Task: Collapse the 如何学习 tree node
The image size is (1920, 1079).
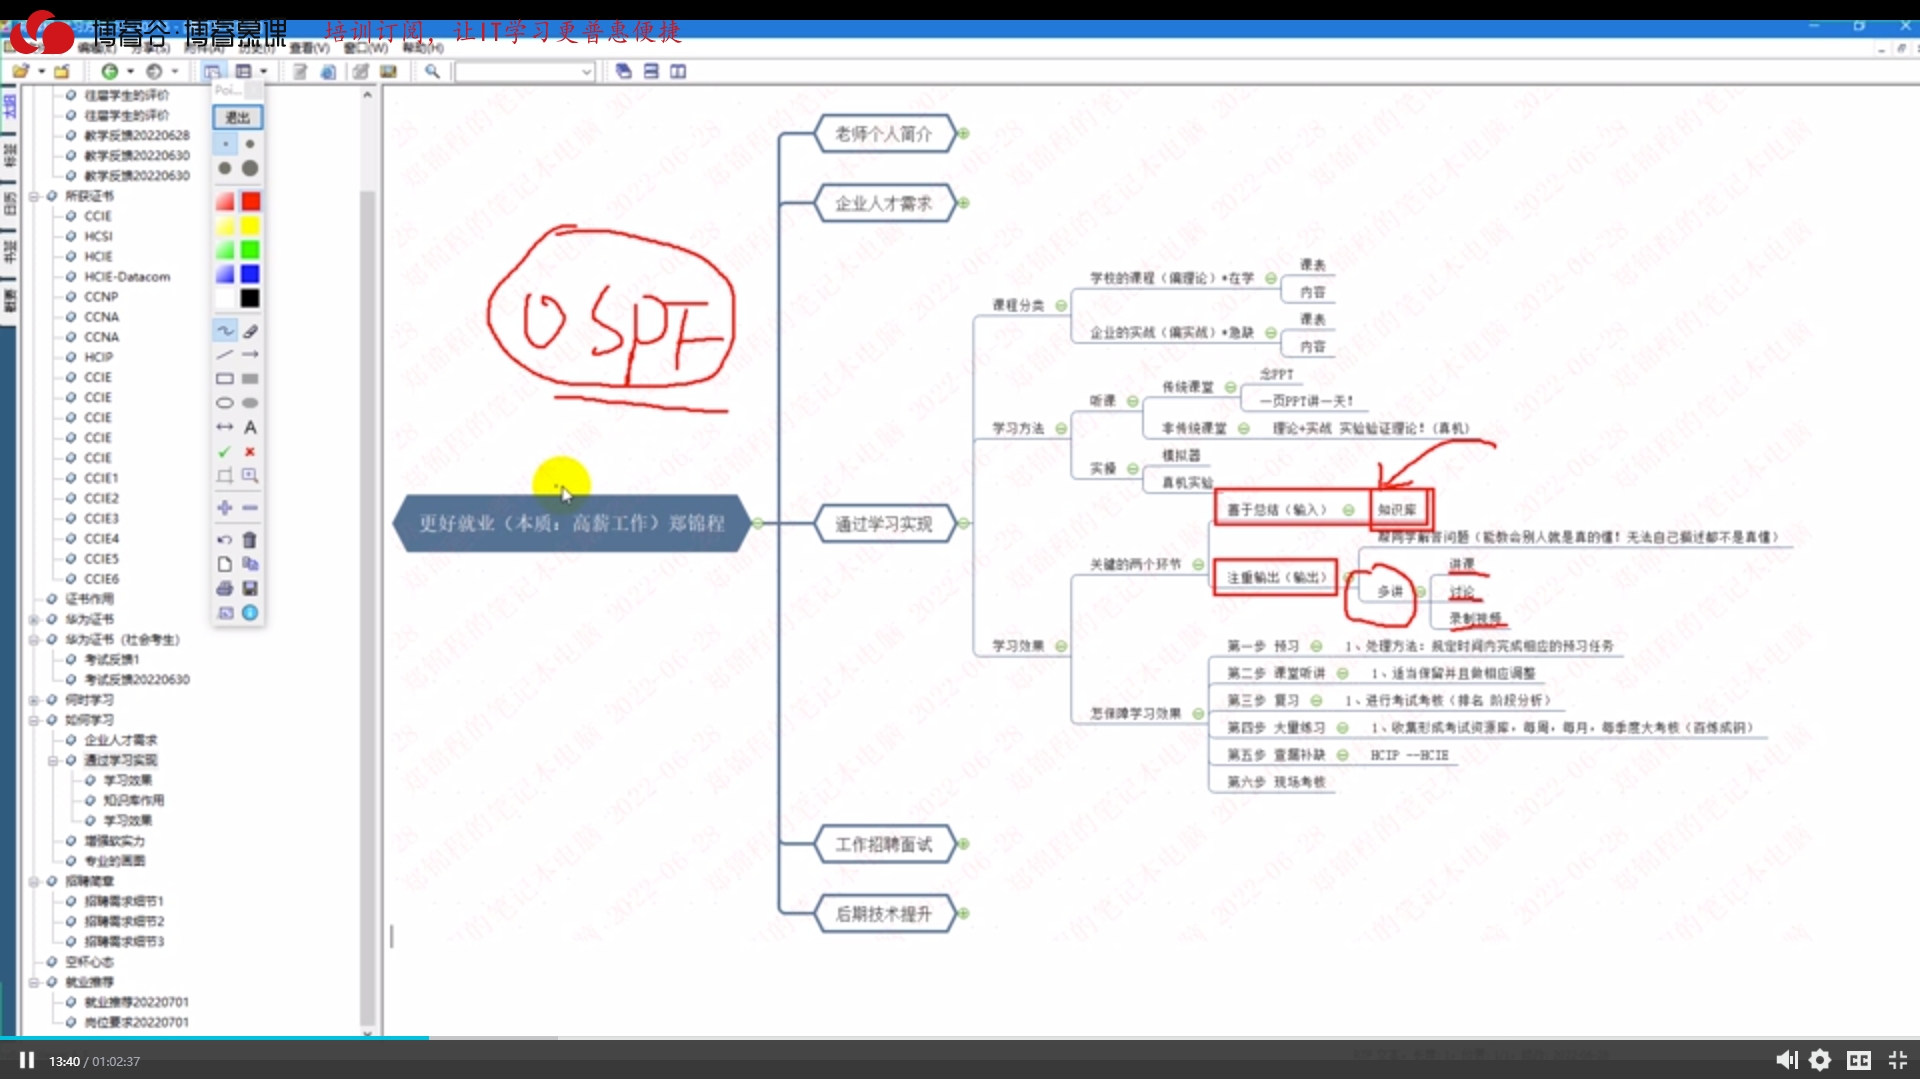Action: tap(34, 720)
